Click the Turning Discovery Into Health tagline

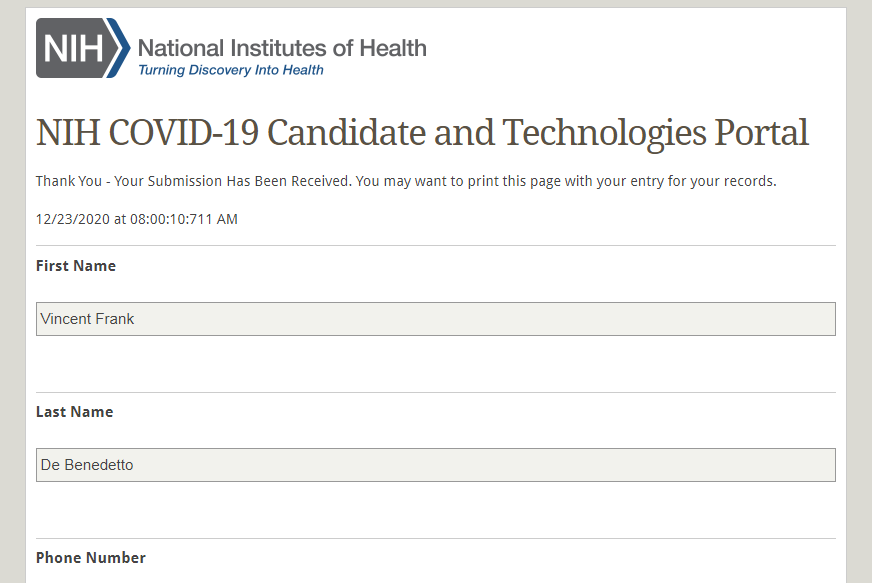[x=231, y=70]
